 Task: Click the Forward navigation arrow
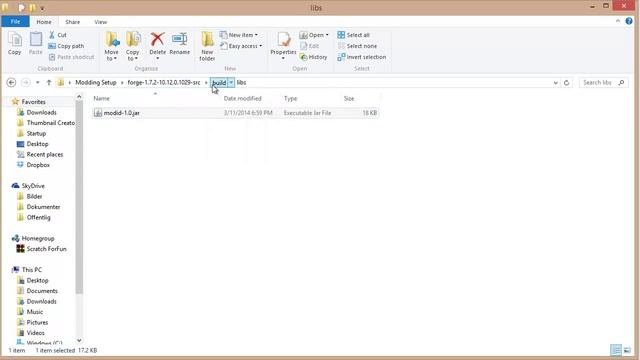(x=25, y=82)
